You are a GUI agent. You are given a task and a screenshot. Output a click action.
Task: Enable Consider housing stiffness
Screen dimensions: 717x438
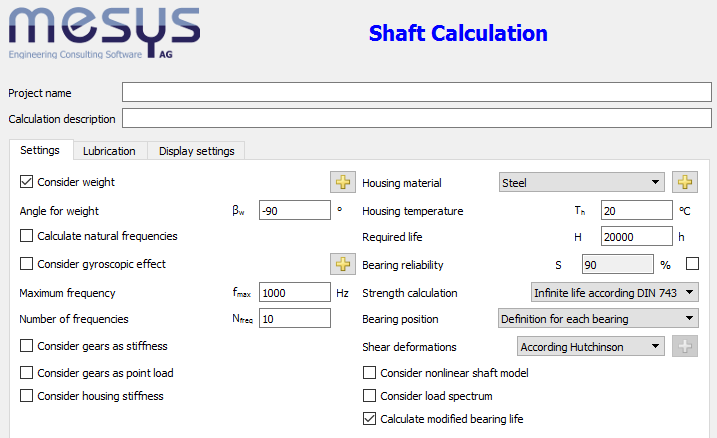[x=27, y=396]
